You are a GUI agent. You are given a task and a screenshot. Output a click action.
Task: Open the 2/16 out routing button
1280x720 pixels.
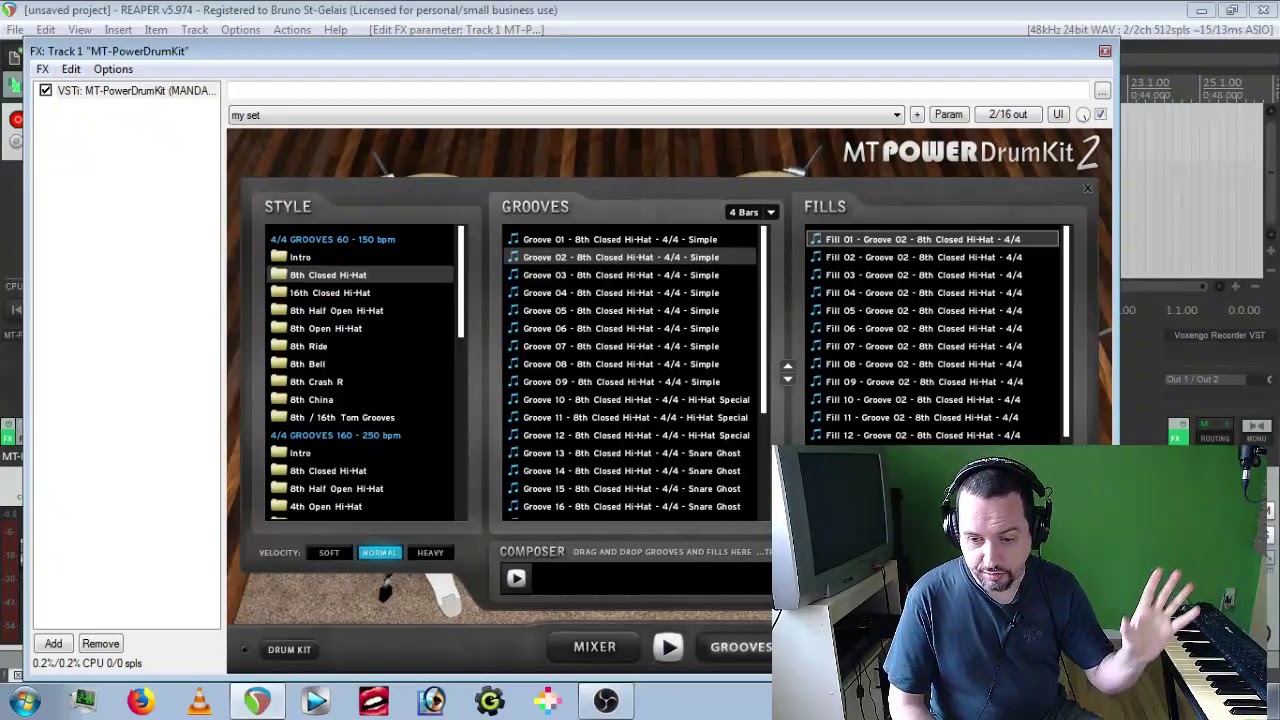tap(1008, 115)
